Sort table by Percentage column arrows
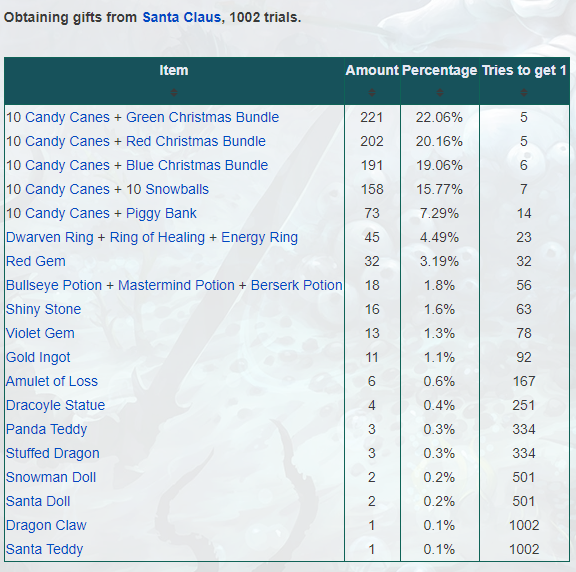The width and height of the screenshot is (576, 572). click(439, 92)
